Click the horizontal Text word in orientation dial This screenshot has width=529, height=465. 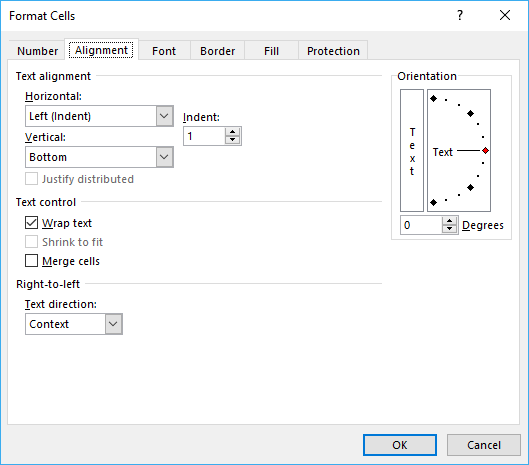[x=443, y=152]
